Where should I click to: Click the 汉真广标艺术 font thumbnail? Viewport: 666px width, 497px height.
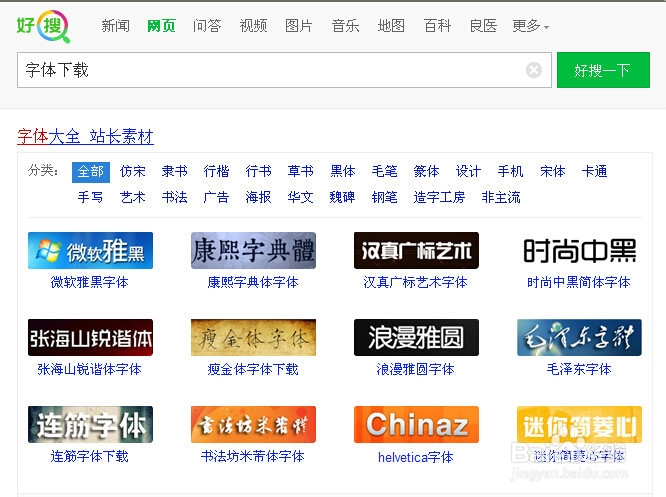click(416, 250)
